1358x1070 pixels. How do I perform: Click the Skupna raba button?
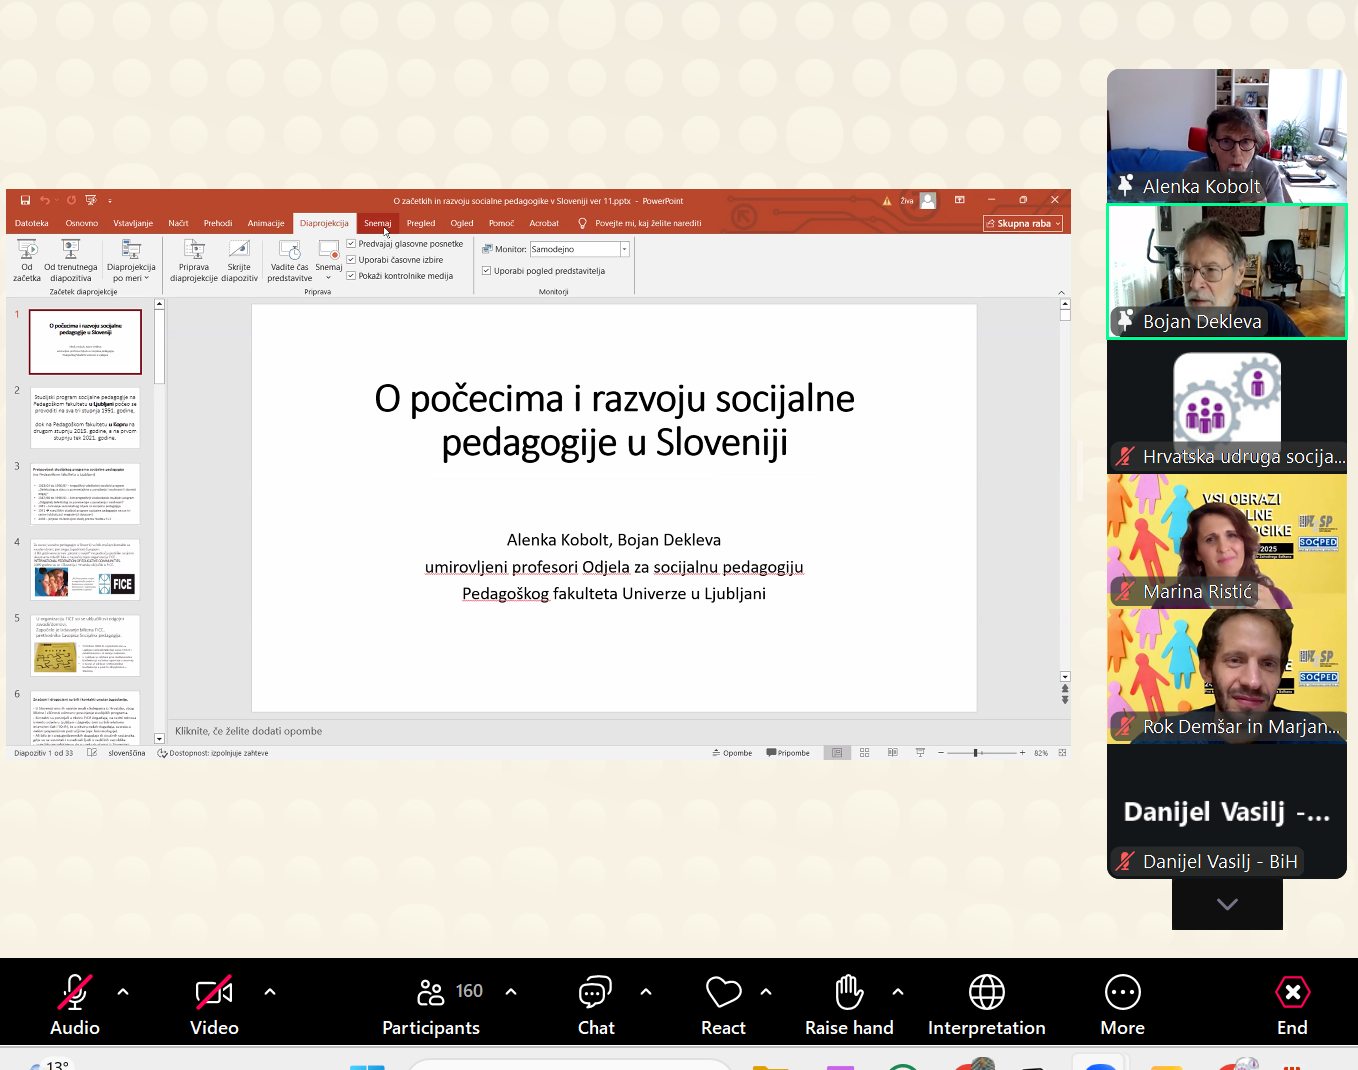pos(1023,223)
